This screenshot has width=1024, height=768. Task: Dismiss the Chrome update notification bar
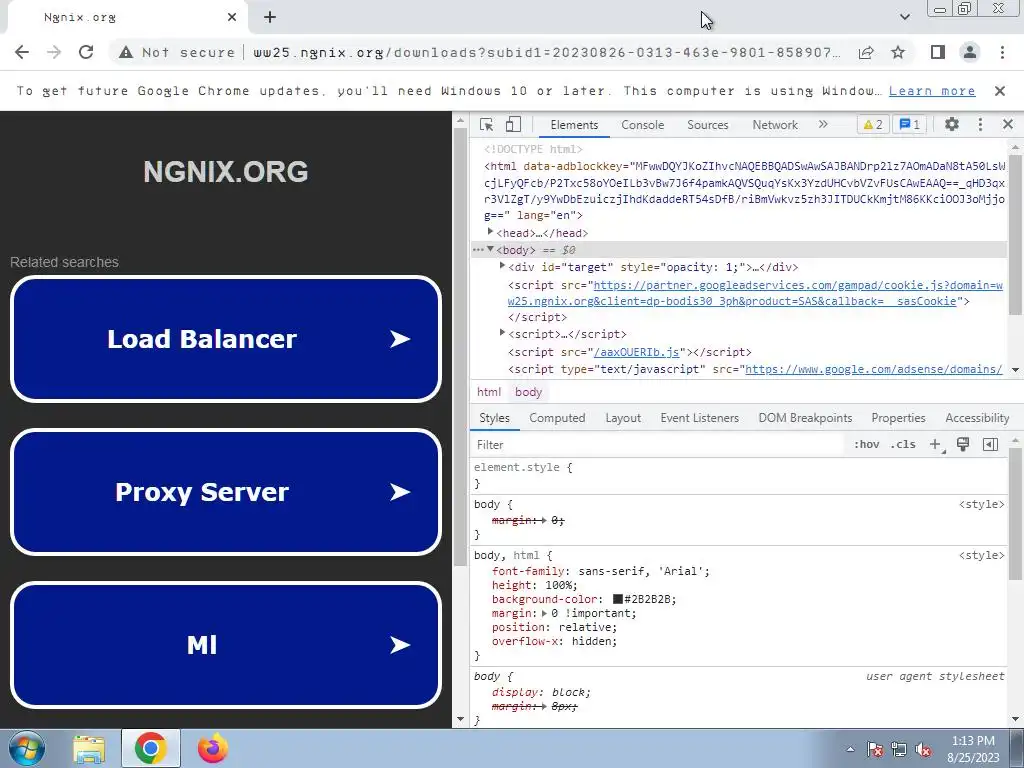point(1000,91)
